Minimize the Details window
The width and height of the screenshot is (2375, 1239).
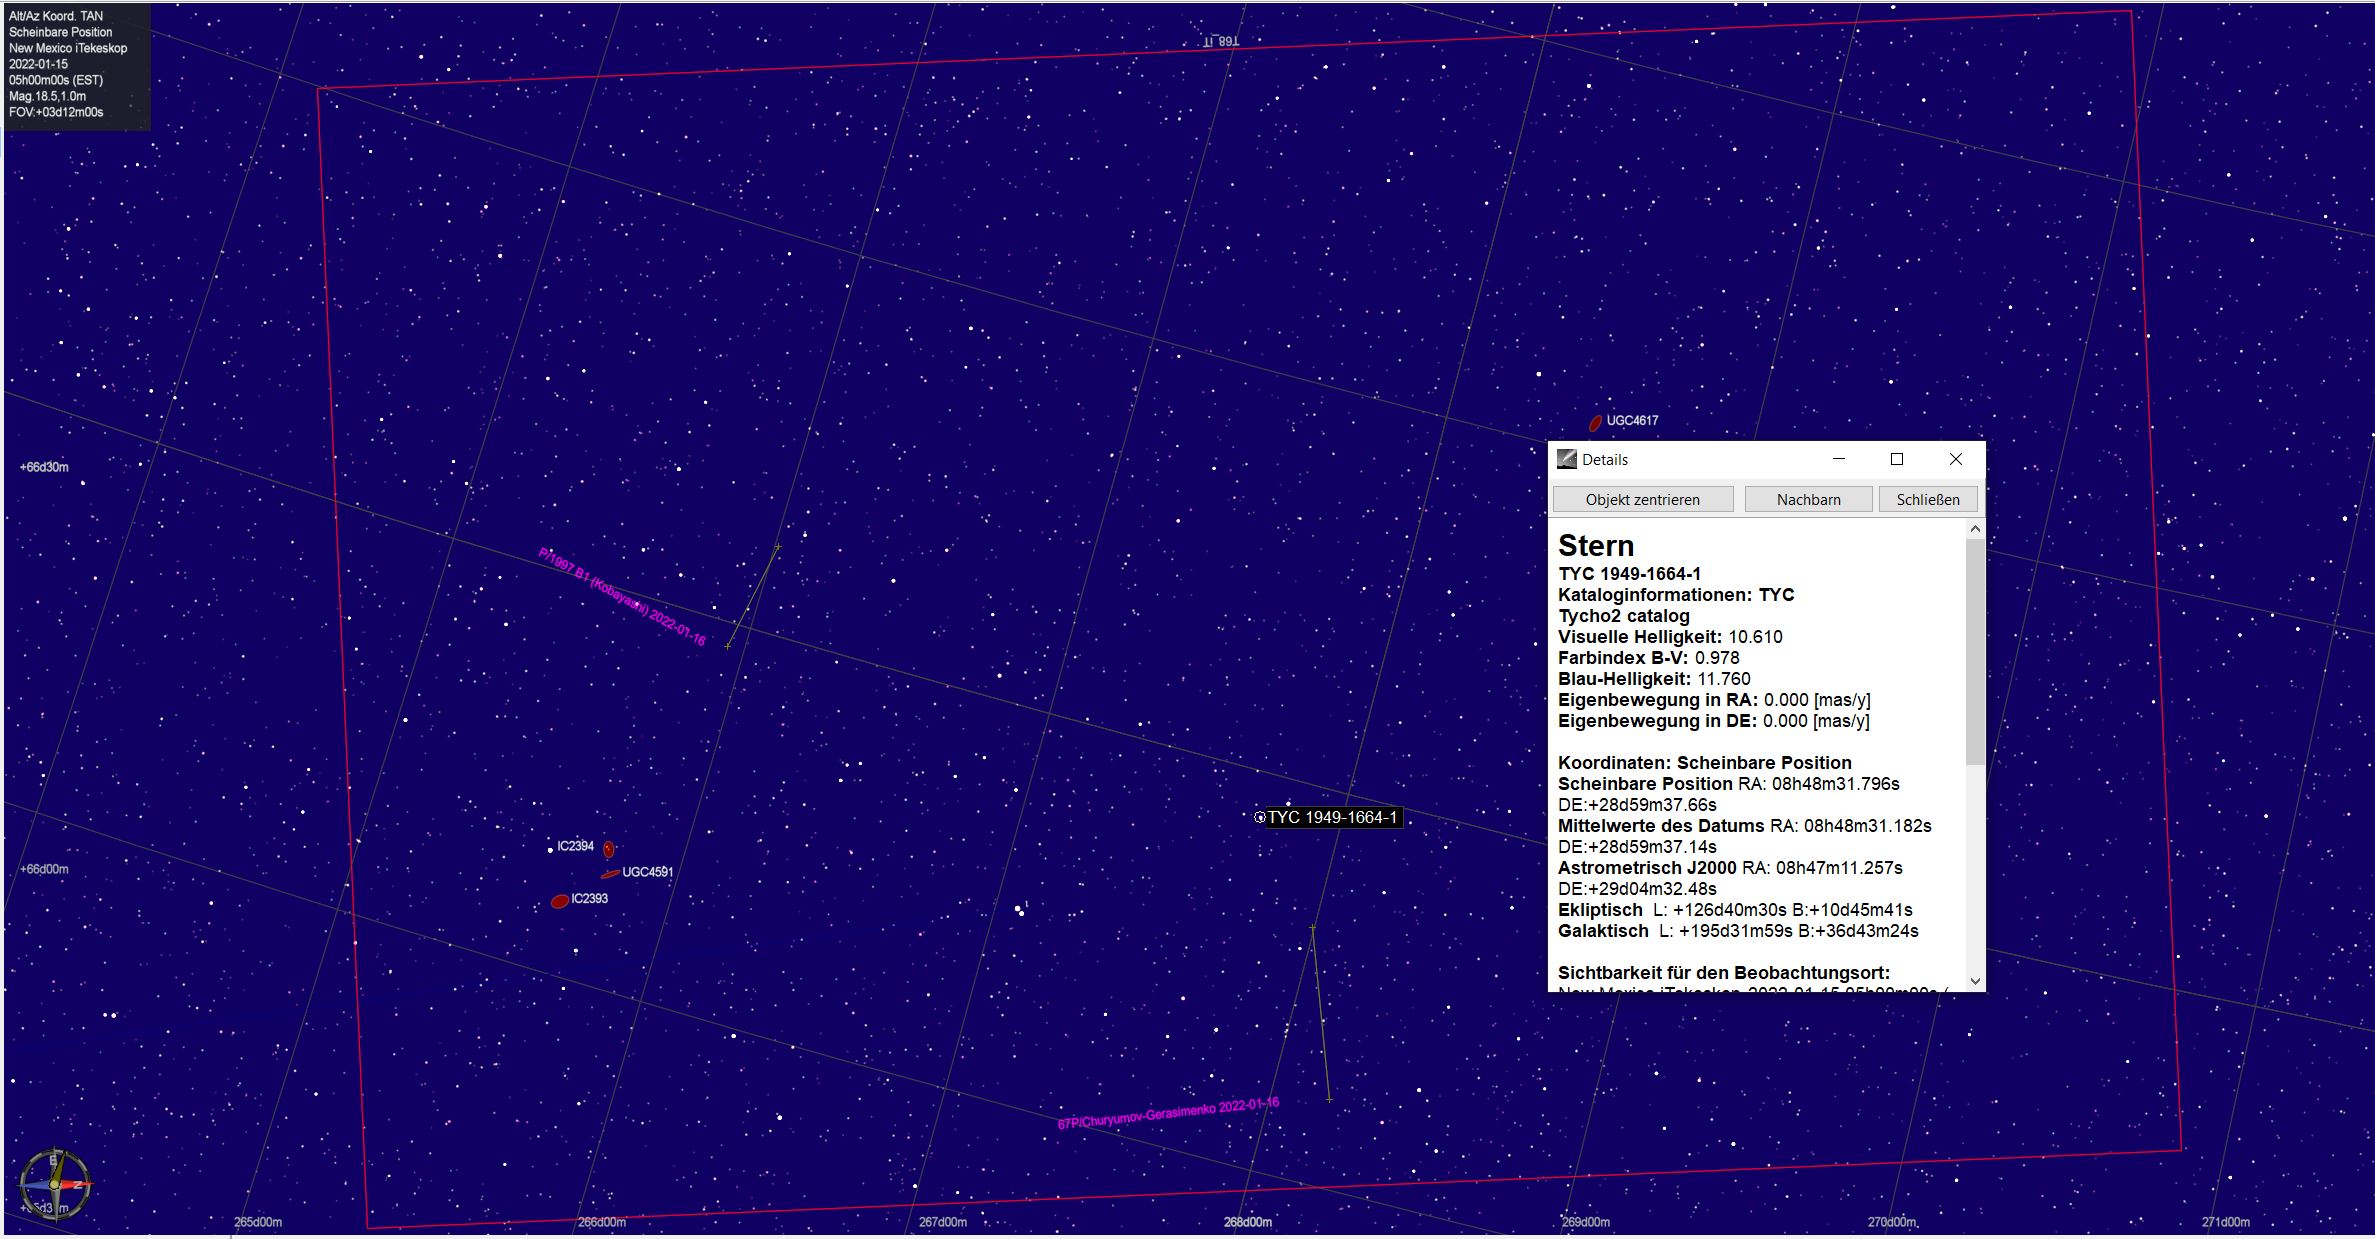1838,459
